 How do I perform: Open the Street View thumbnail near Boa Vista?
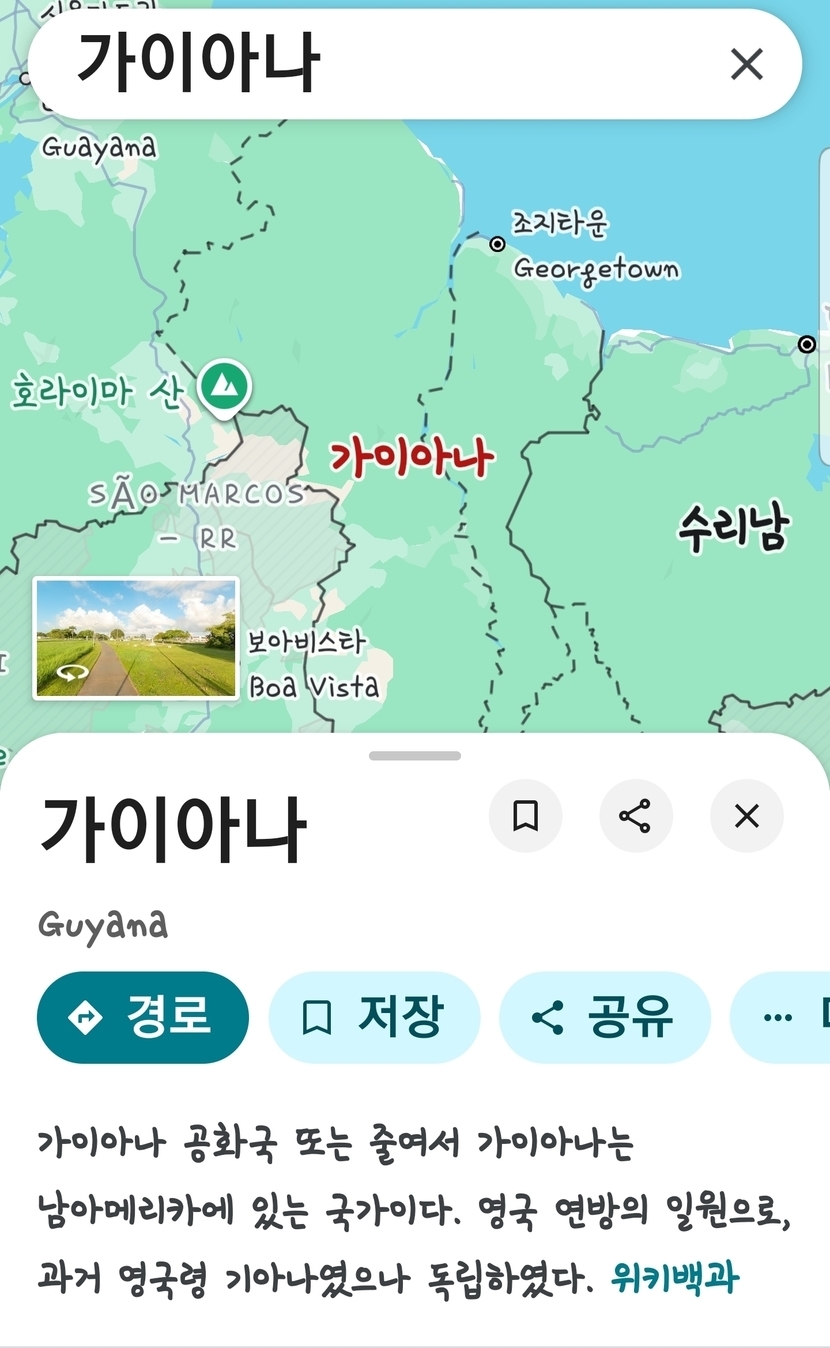(x=136, y=638)
